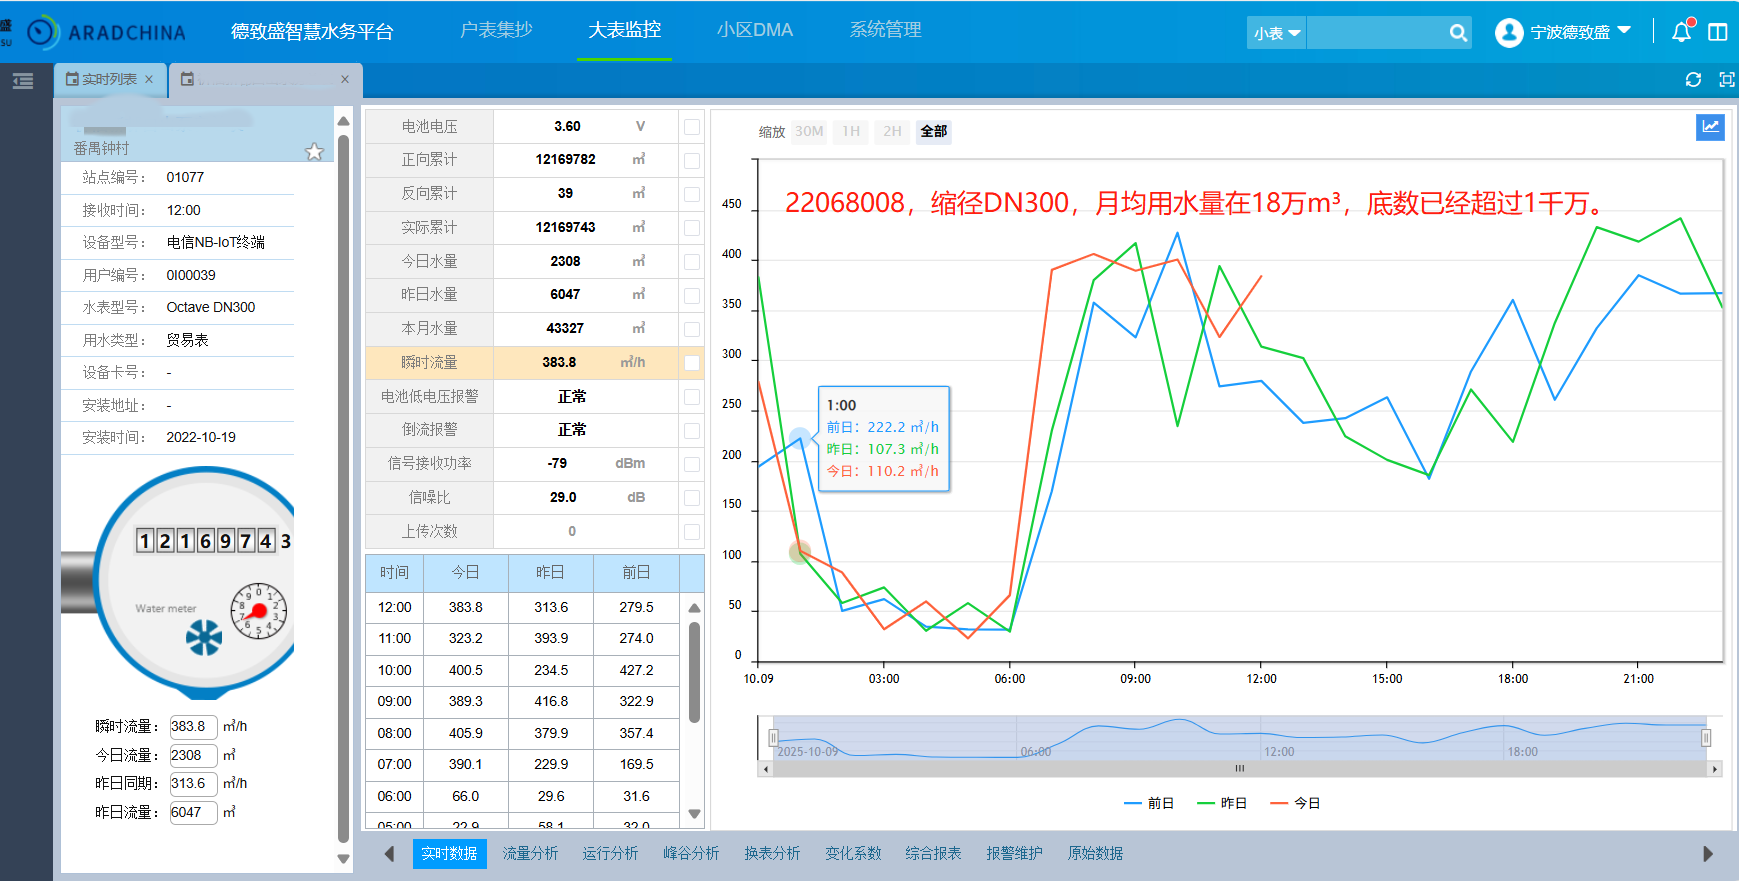Click the chart range slider left handle
This screenshot has height=881, width=1739.
(772, 738)
